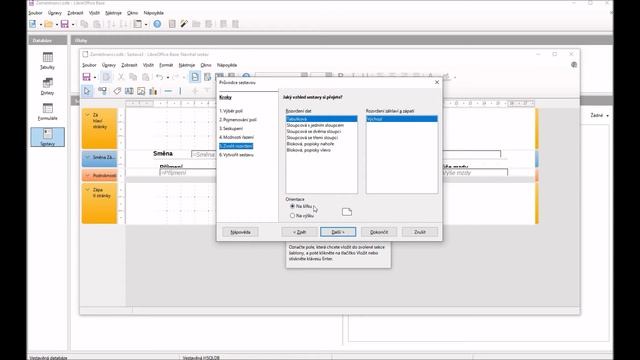The image size is (640, 360).
Task: Click Další > button in wizard
Action: 338,232
